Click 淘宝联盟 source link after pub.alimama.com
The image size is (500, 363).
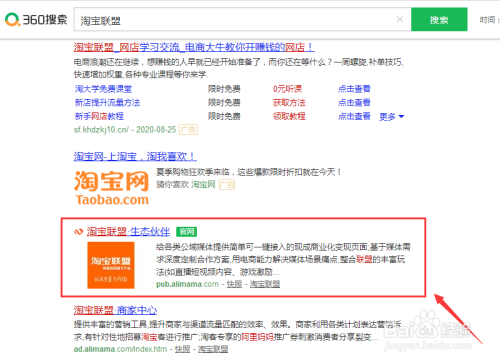click(x=265, y=284)
